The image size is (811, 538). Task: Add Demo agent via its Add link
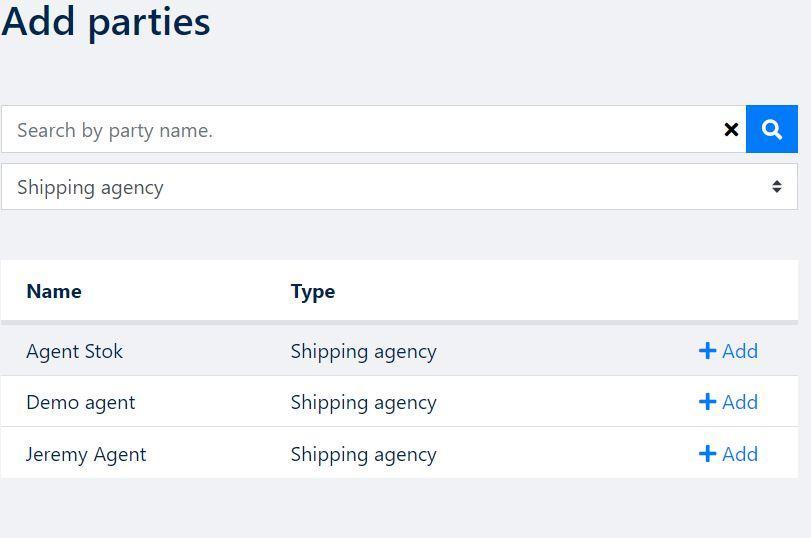(728, 401)
